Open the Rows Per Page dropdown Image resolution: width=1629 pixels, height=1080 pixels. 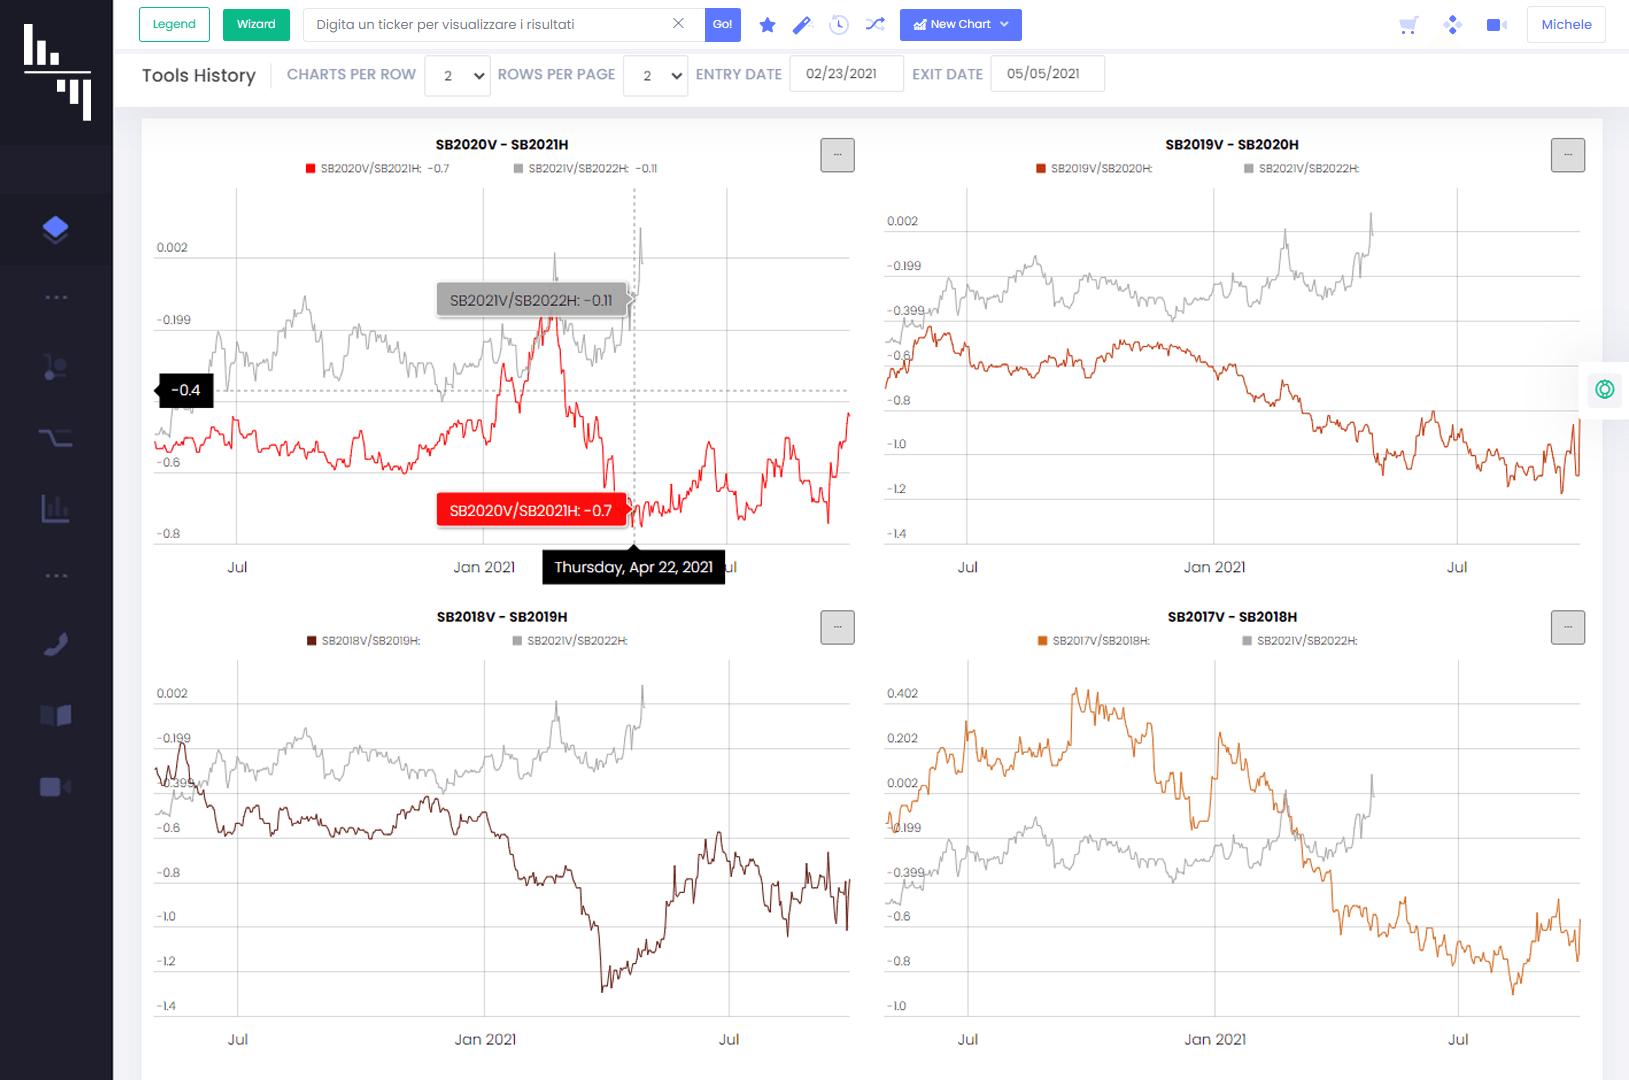(656, 75)
